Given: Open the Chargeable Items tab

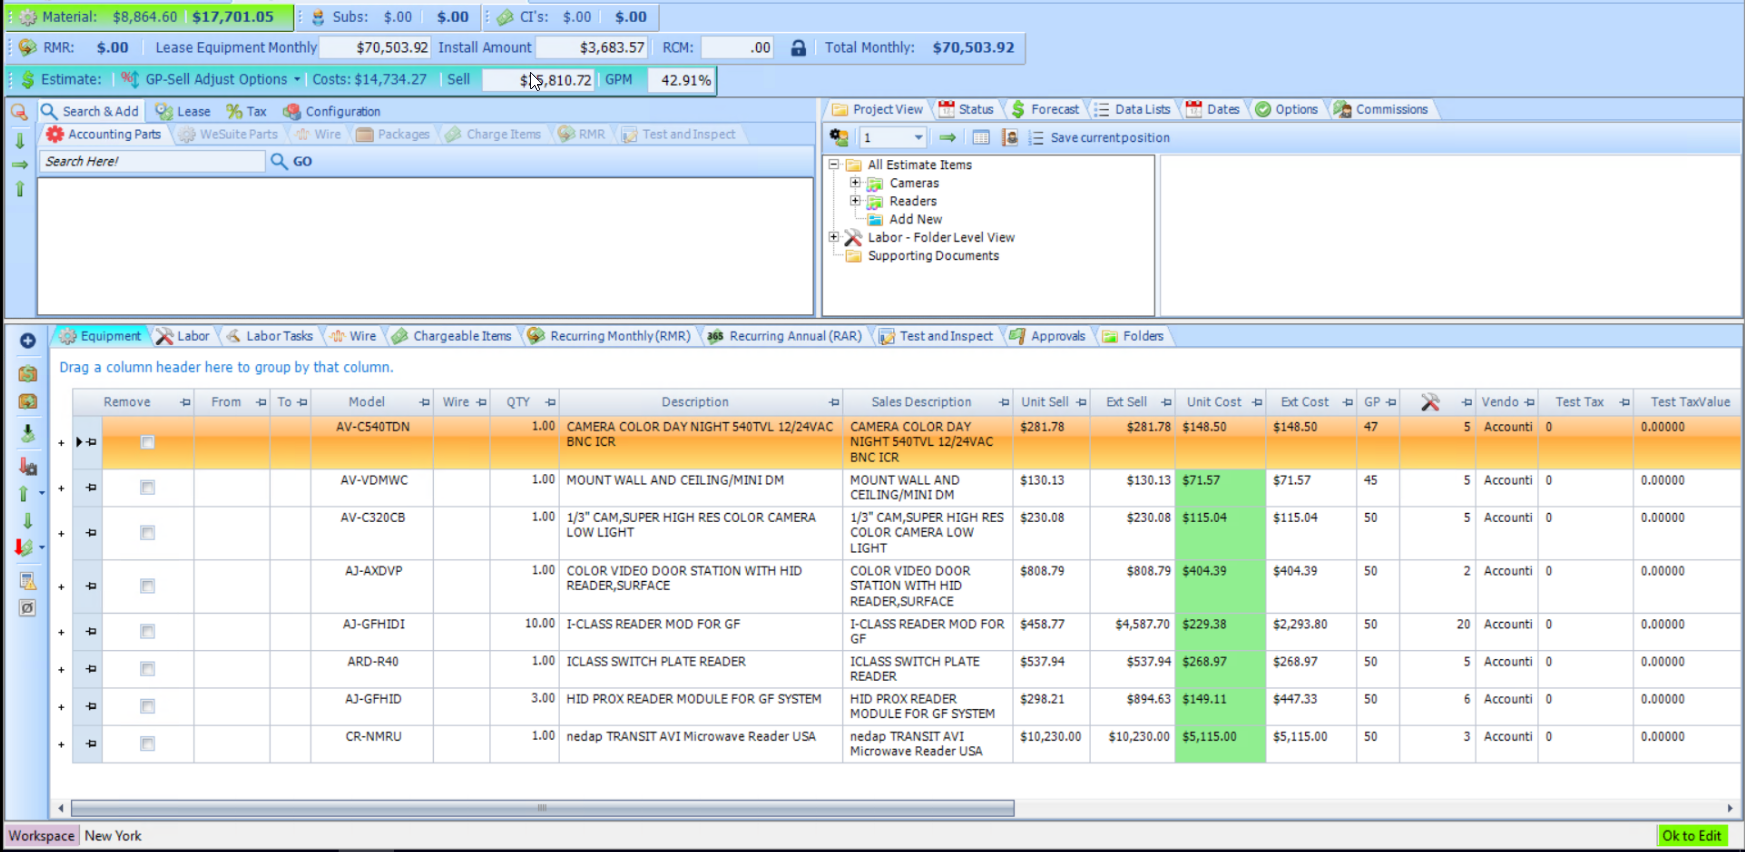Looking at the screenshot, I should [451, 336].
